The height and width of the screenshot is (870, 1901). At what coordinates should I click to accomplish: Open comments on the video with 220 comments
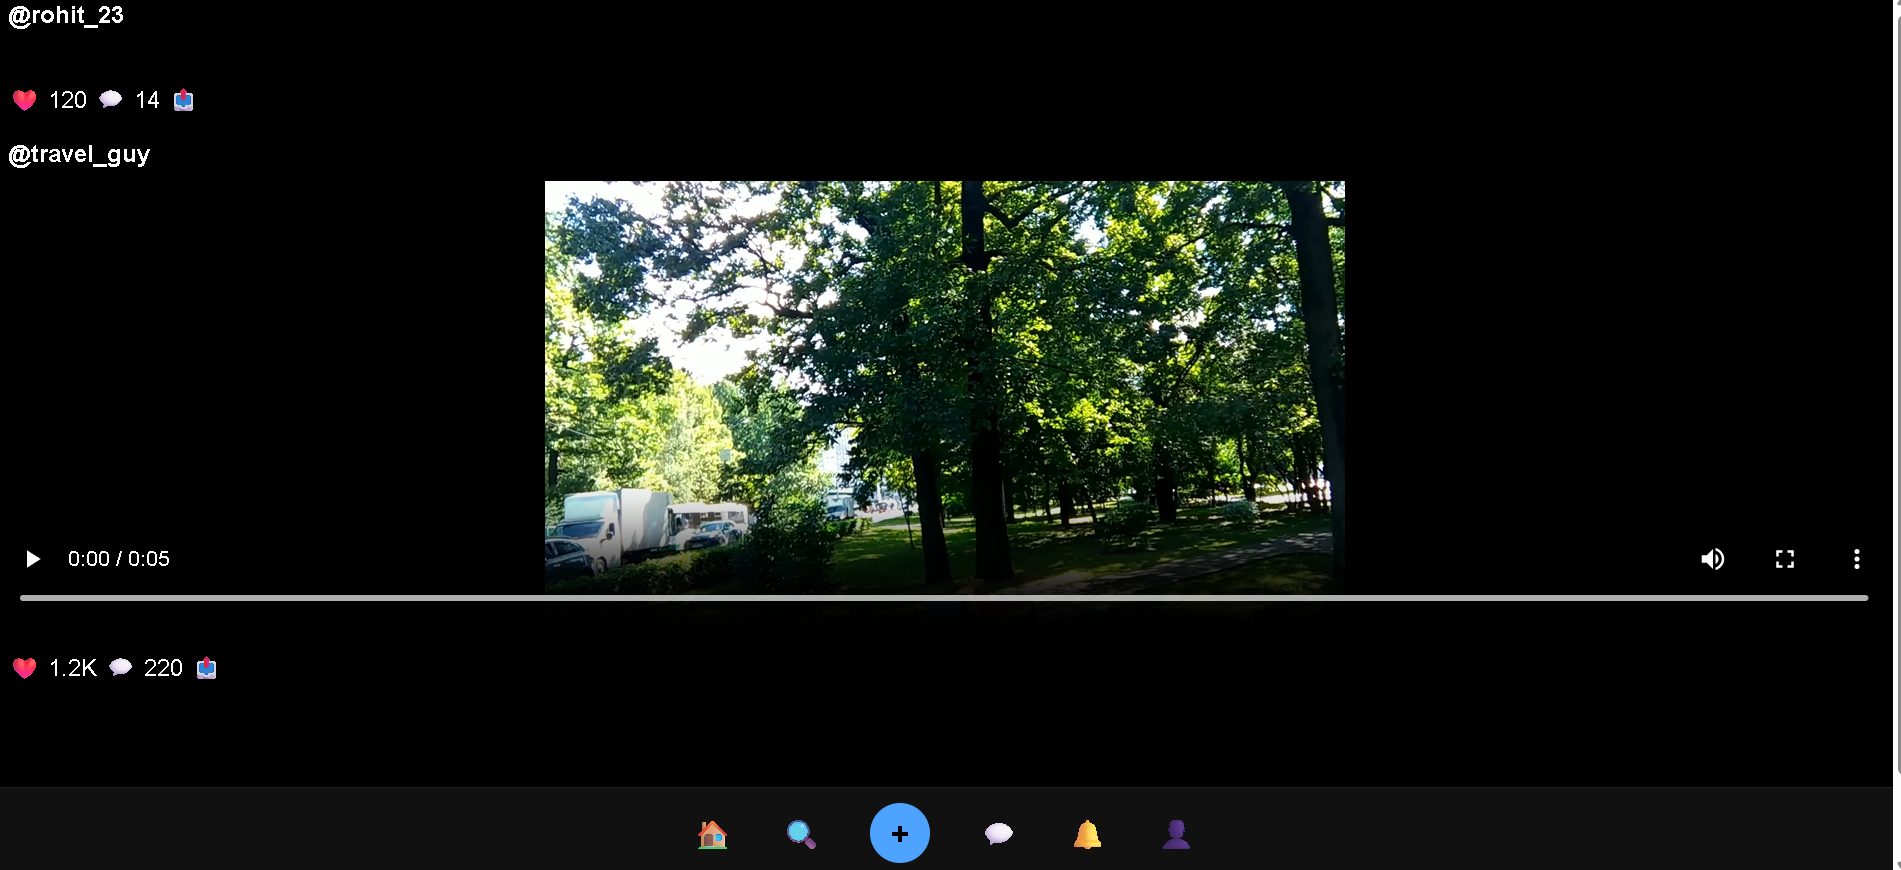click(x=120, y=667)
